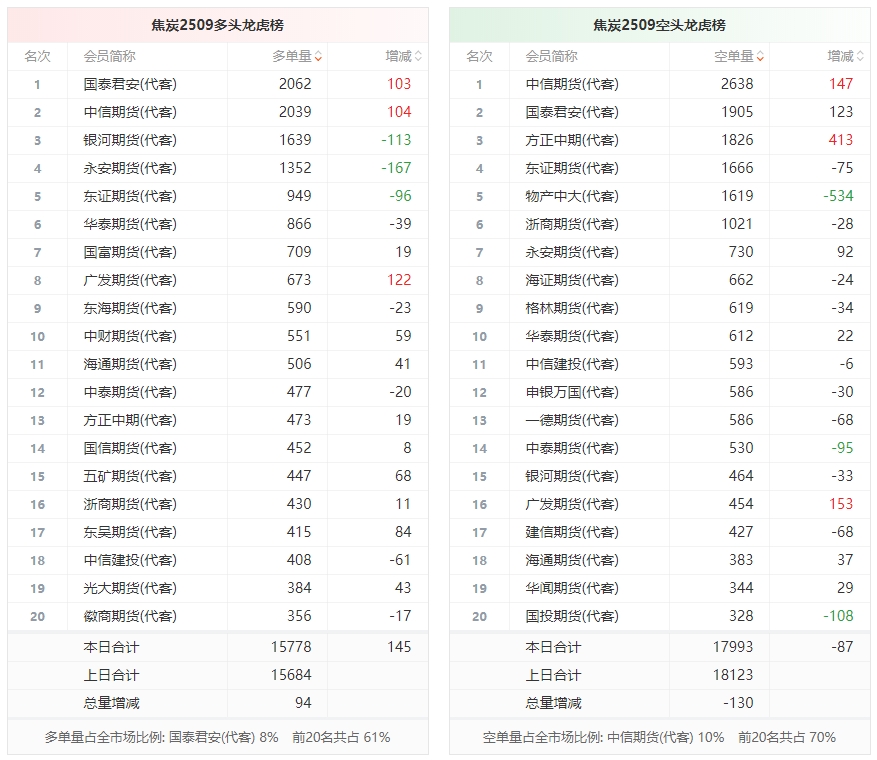This screenshot has width=877, height=760.
Task: Click previous-day short total 18123
Action: click(733, 675)
